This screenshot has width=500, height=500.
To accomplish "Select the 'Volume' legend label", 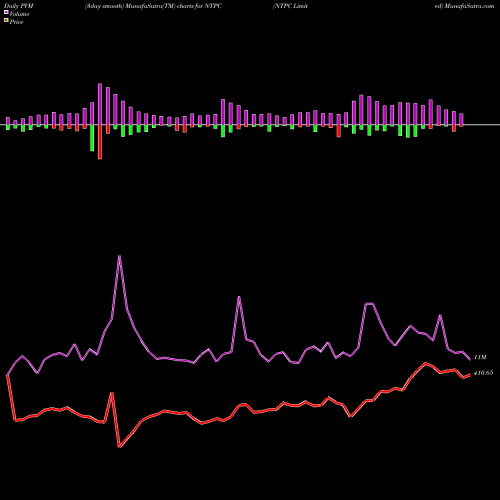I will [19, 14].
